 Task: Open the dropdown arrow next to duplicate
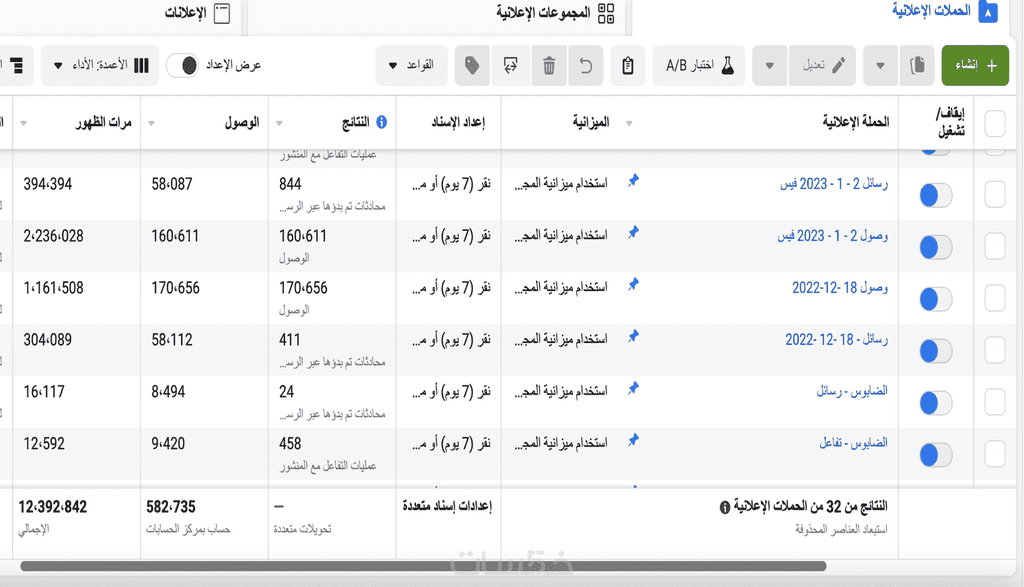click(880, 65)
